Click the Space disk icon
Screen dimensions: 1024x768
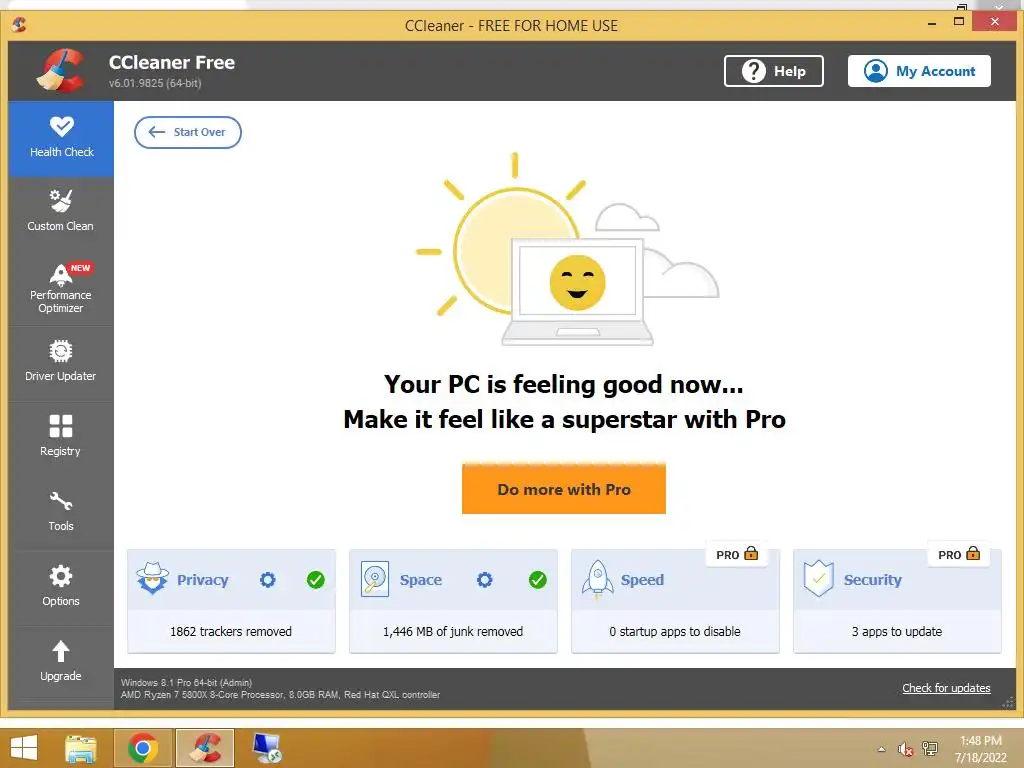[375, 579]
